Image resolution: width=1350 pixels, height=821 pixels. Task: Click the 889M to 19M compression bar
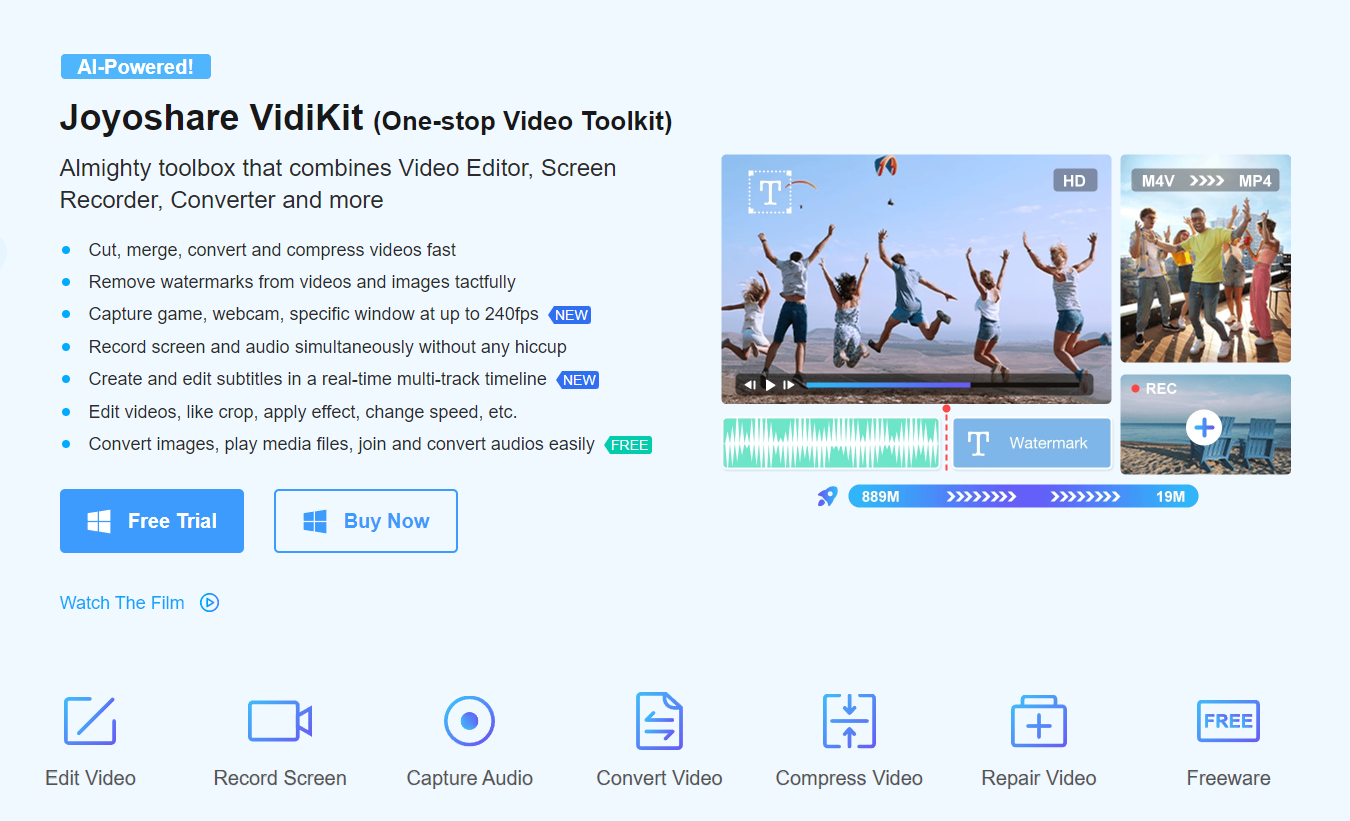point(1023,496)
